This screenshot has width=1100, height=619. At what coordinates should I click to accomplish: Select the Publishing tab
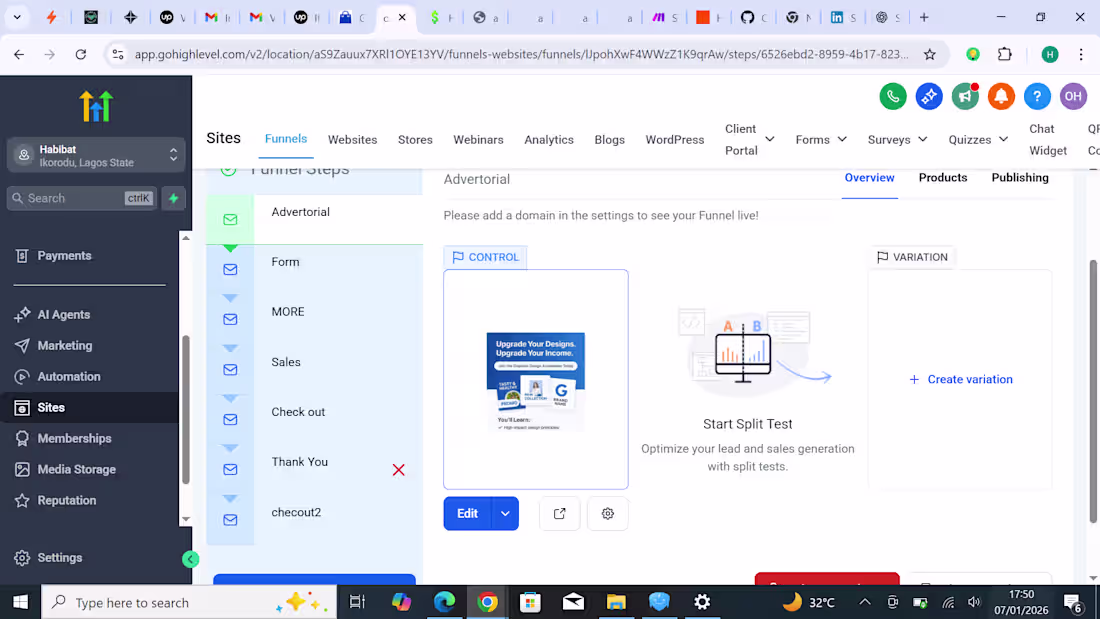click(x=1020, y=178)
